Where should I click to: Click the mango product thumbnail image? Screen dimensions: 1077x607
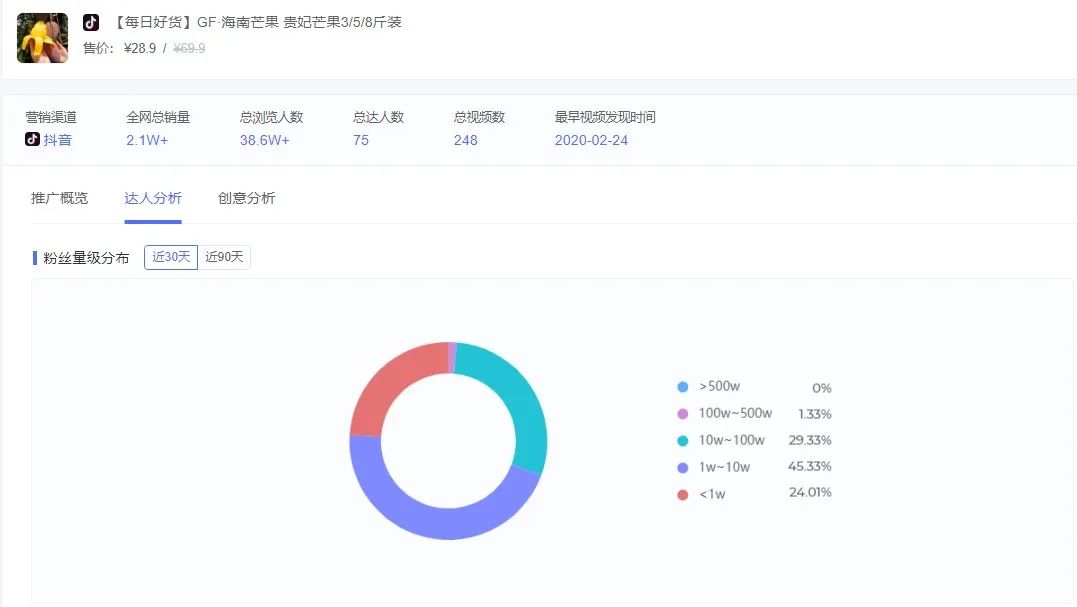click(41, 38)
